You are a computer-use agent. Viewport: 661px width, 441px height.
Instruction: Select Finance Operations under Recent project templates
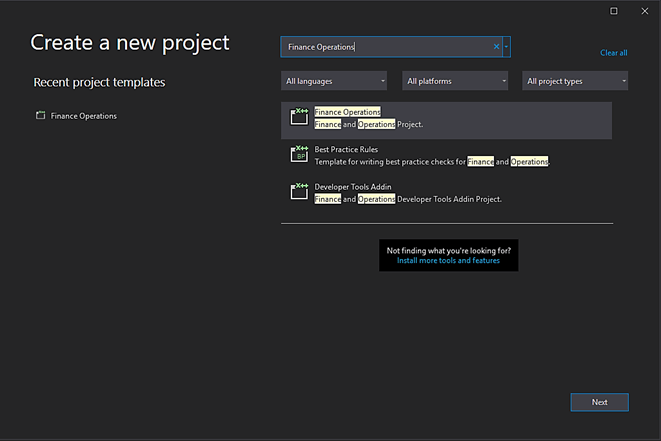(84, 116)
